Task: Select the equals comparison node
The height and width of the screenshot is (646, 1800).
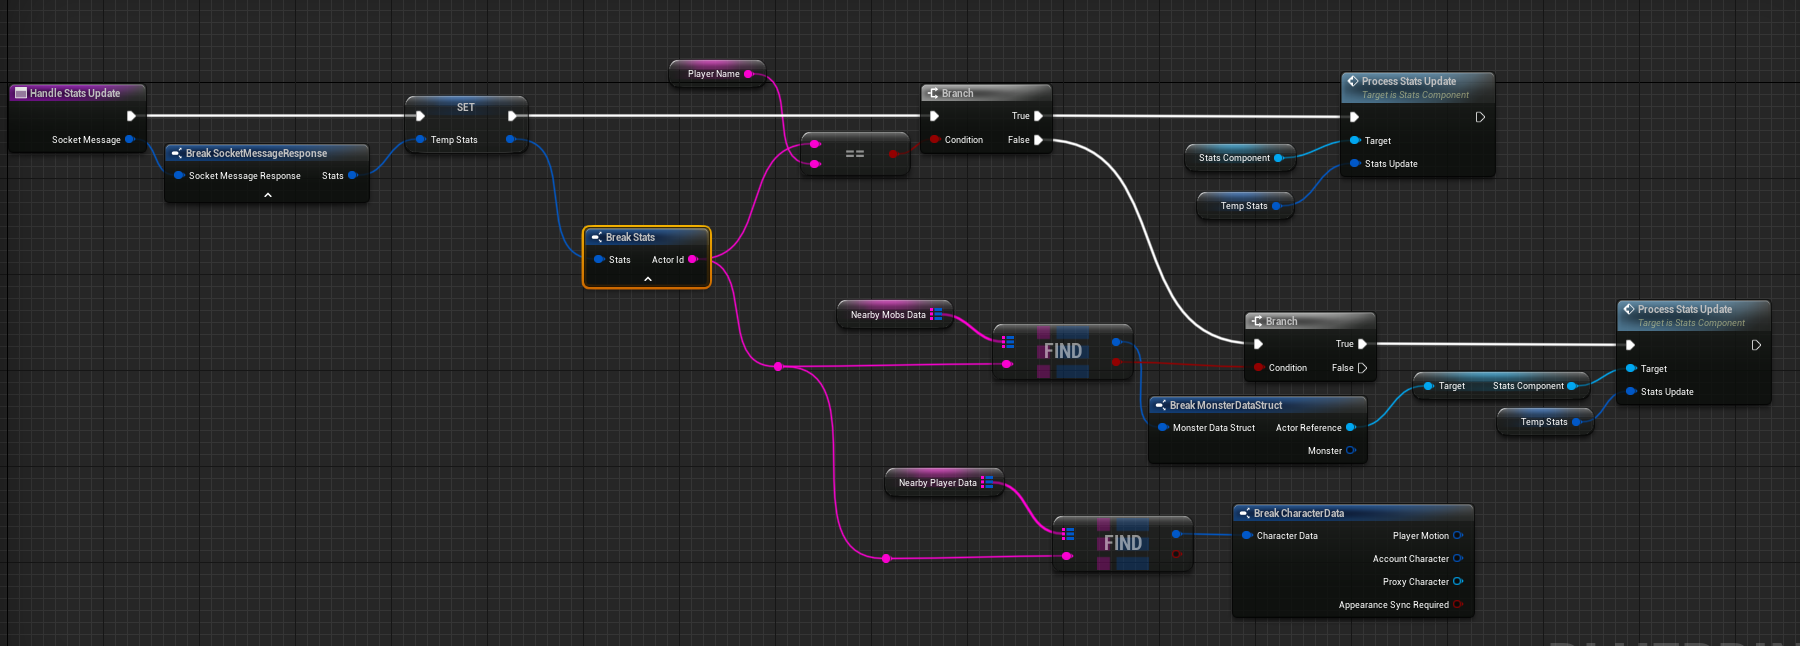Action: 855,154
